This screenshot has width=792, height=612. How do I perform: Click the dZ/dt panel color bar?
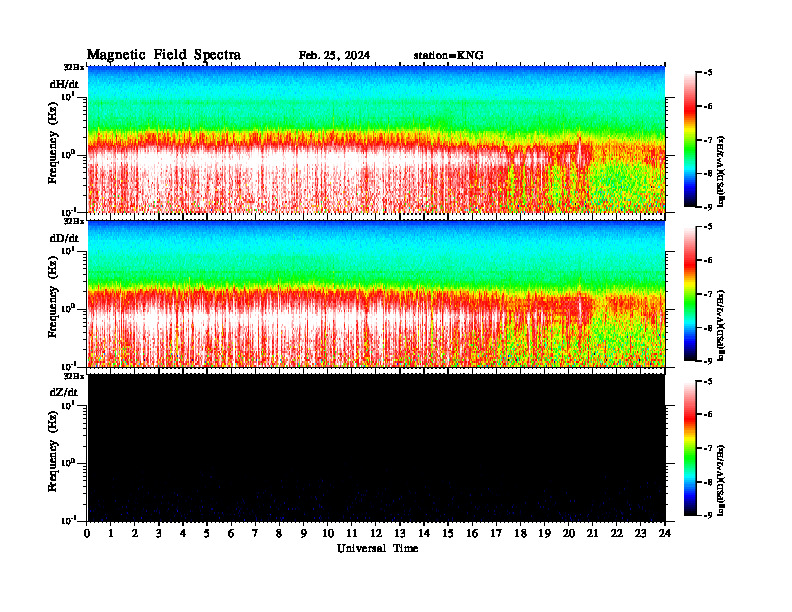click(x=689, y=448)
